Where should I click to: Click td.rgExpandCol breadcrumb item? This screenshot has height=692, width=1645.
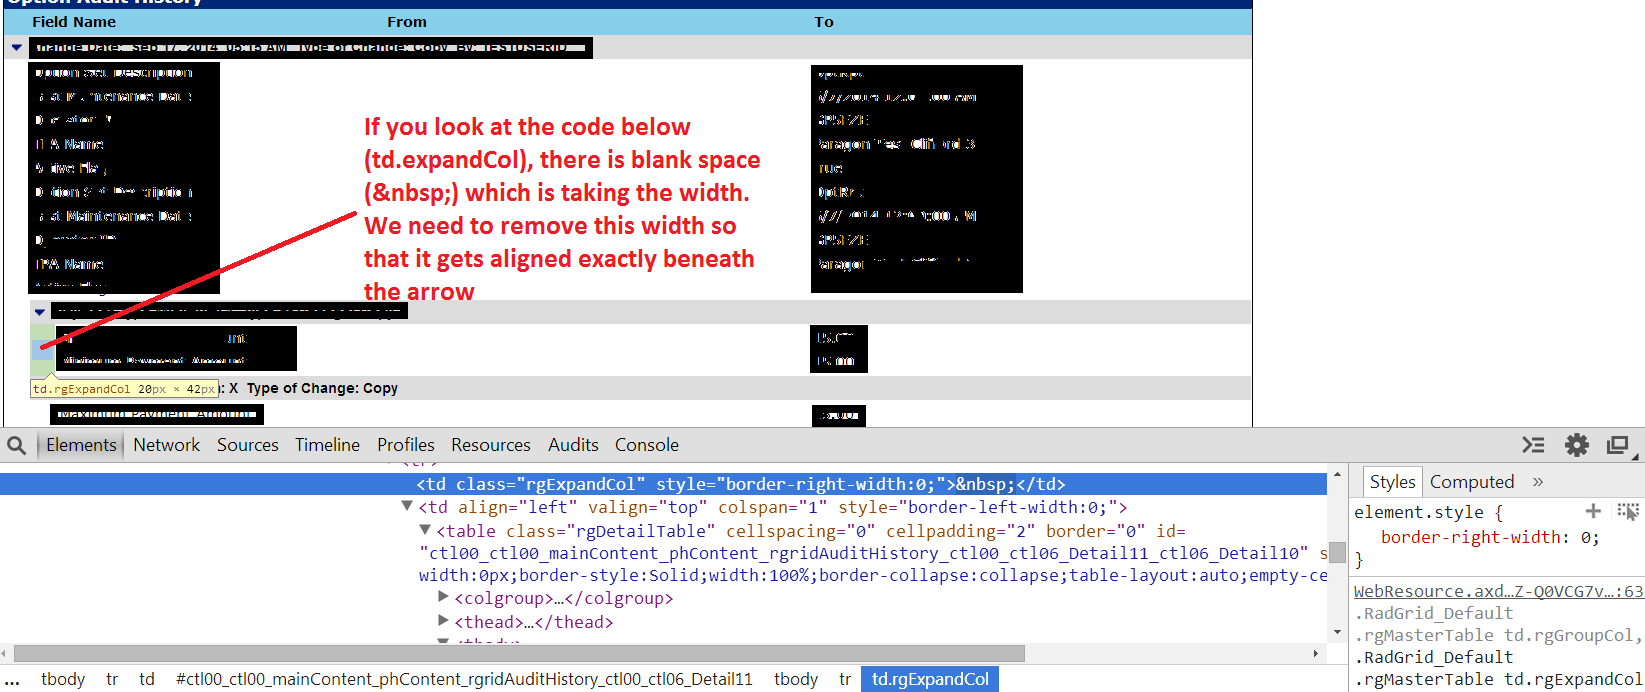930,679
